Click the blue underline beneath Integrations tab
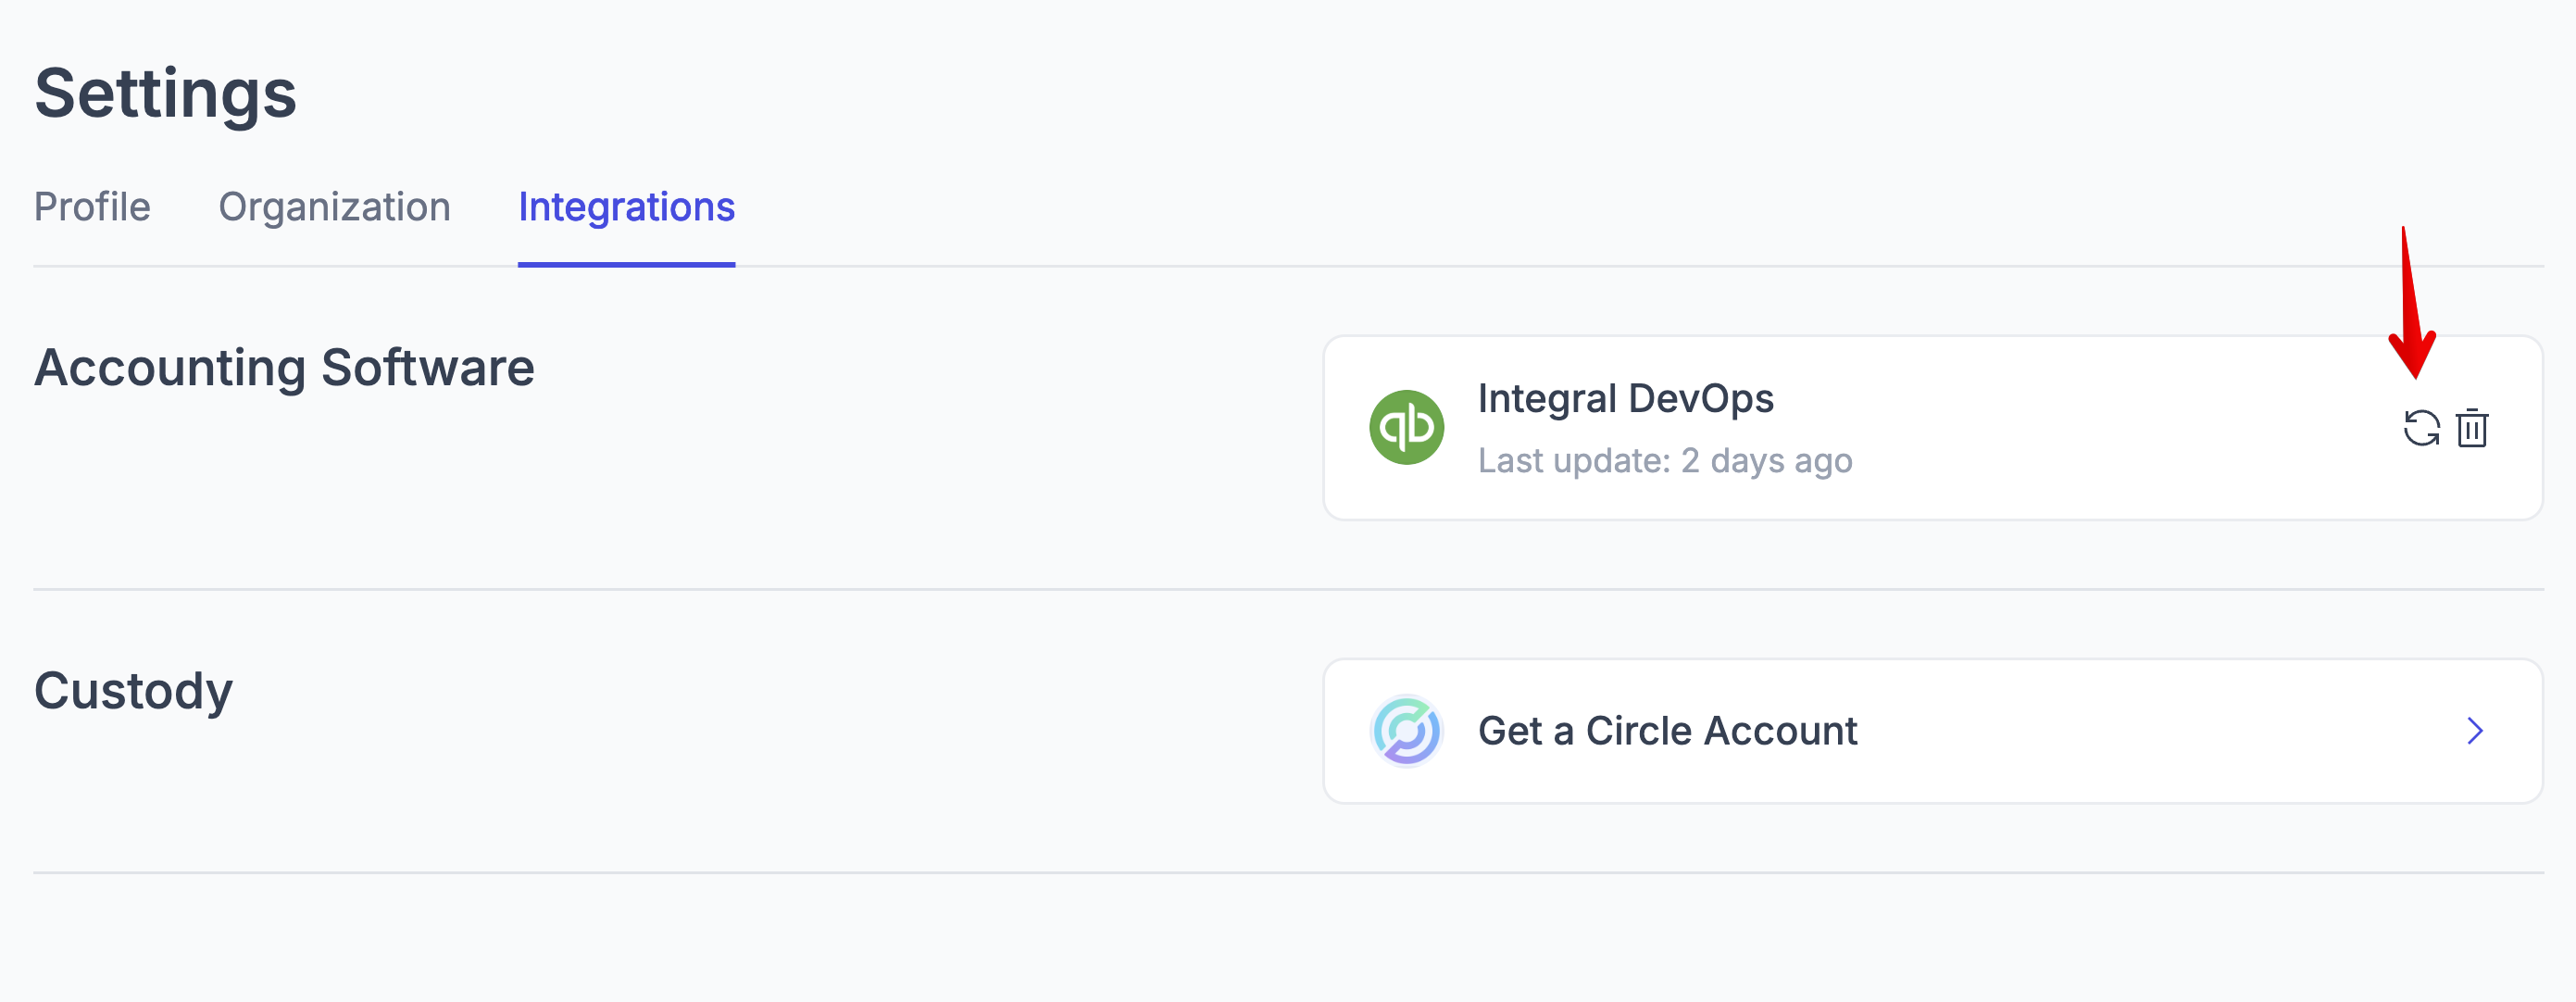Screen dimensions: 2576x1002 coord(626,264)
